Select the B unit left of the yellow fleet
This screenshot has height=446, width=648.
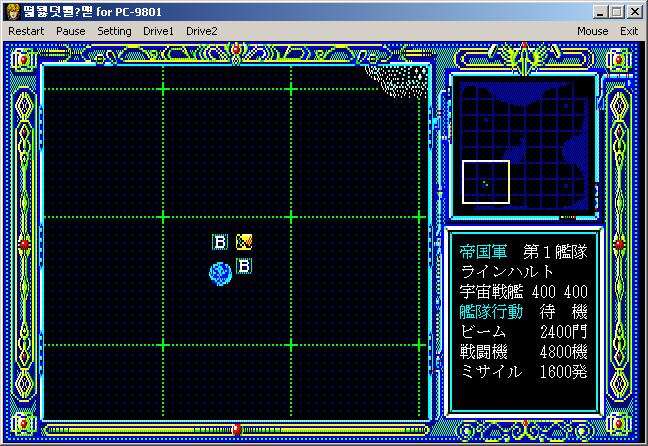[x=220, y=242]
